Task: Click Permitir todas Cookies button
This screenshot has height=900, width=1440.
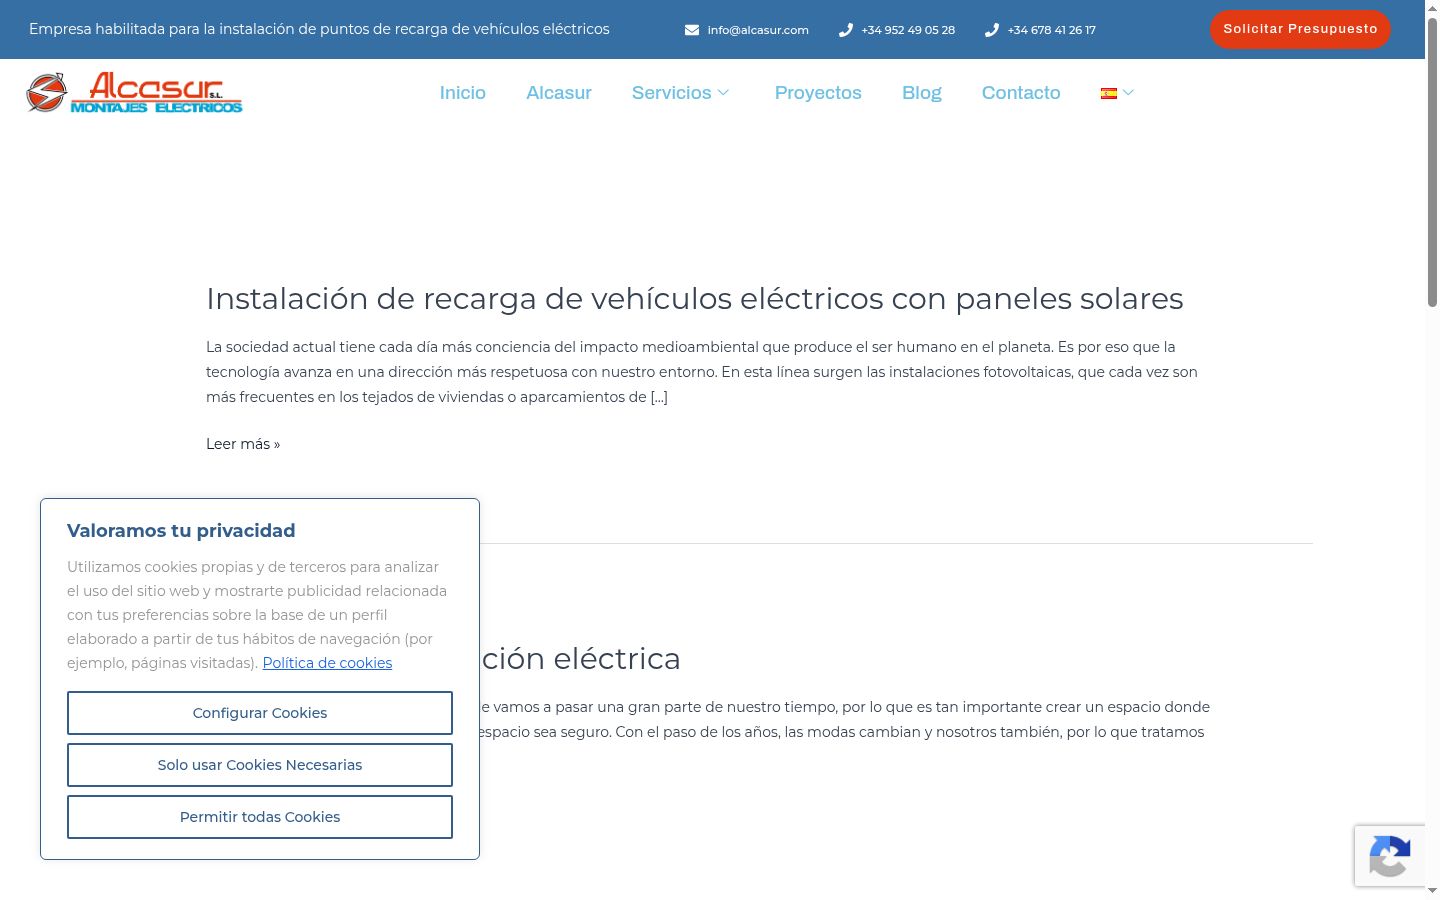Action: click(x=260, y=817)
